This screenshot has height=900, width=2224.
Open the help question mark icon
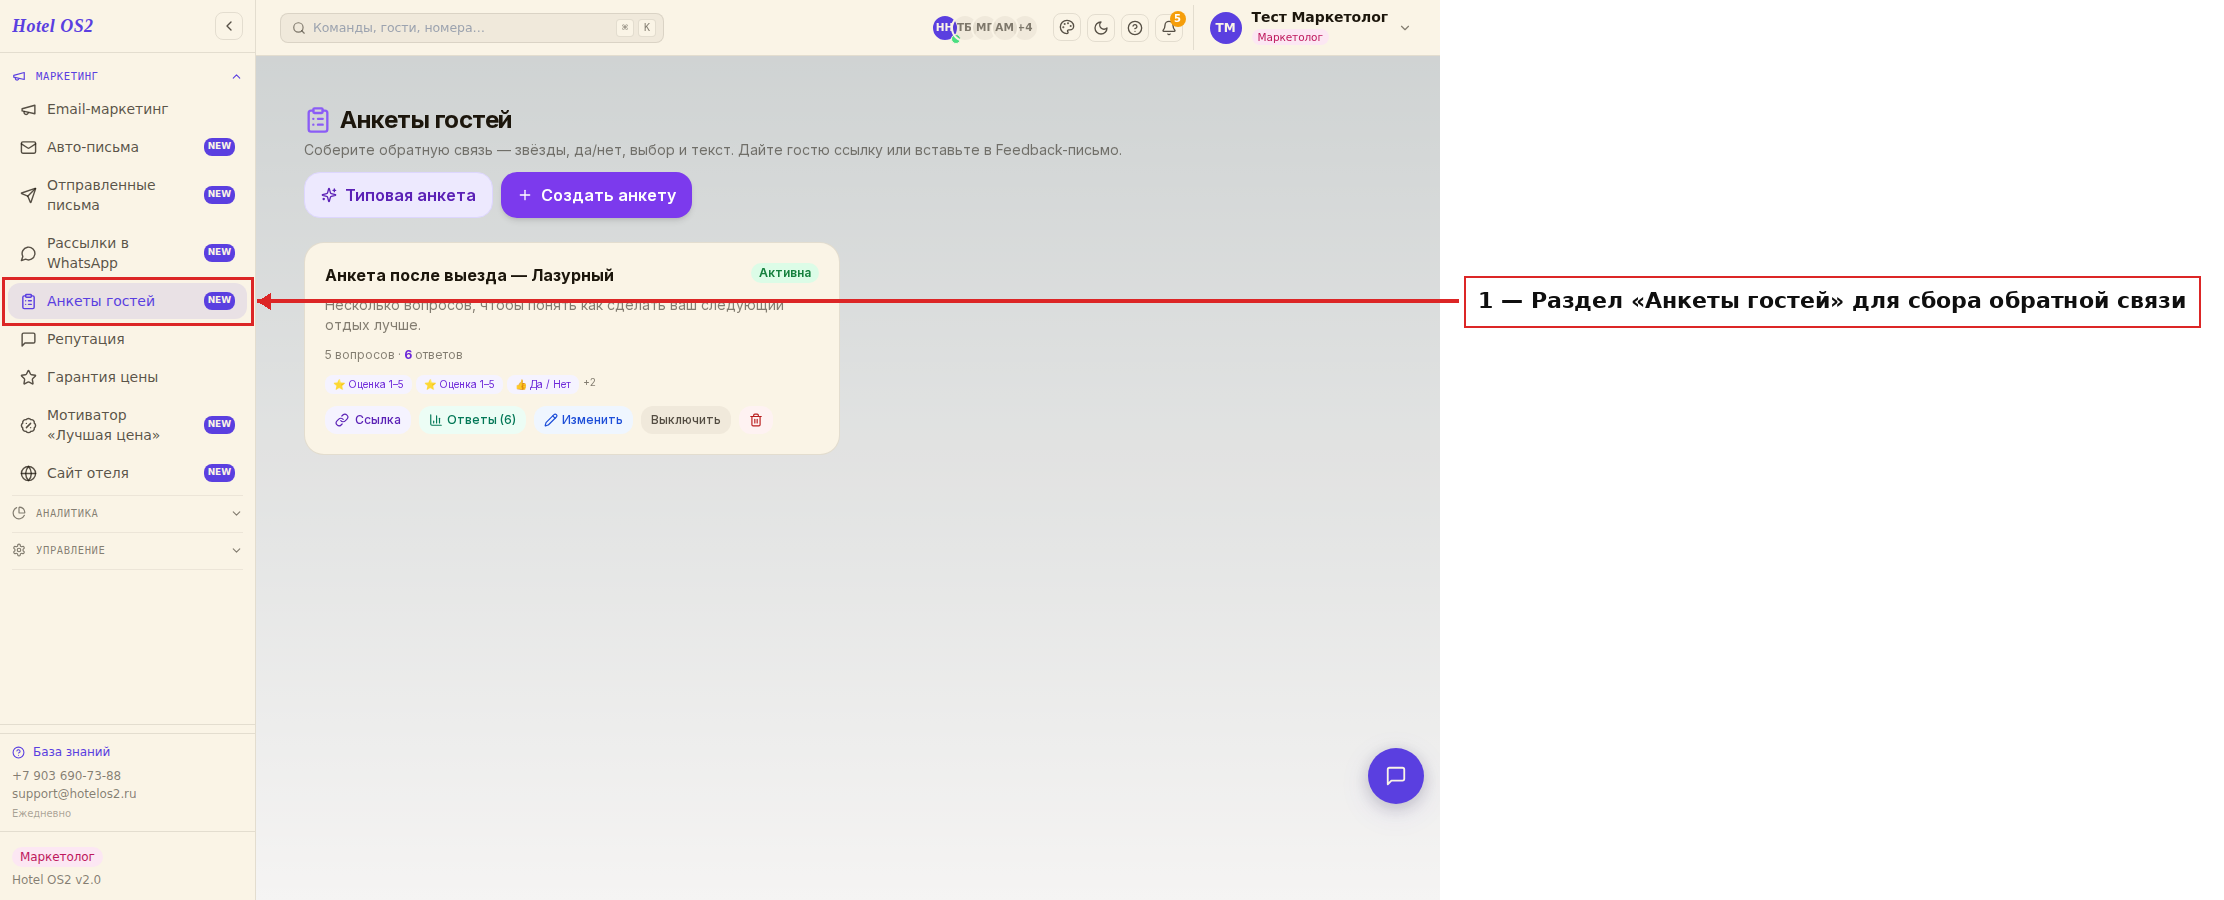[1135, 28]
